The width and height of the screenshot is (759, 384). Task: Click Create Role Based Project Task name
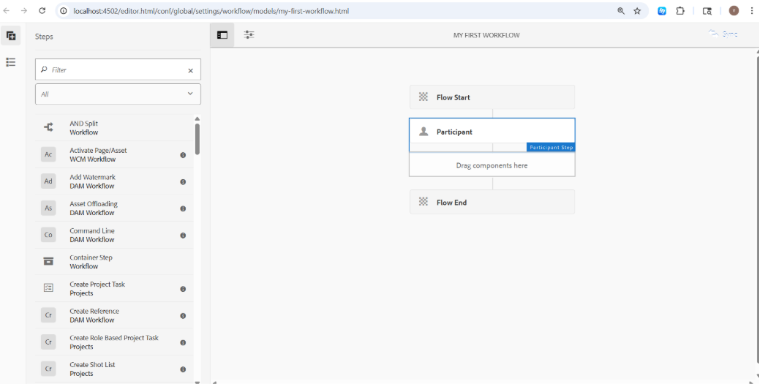[x=114, y=338]
